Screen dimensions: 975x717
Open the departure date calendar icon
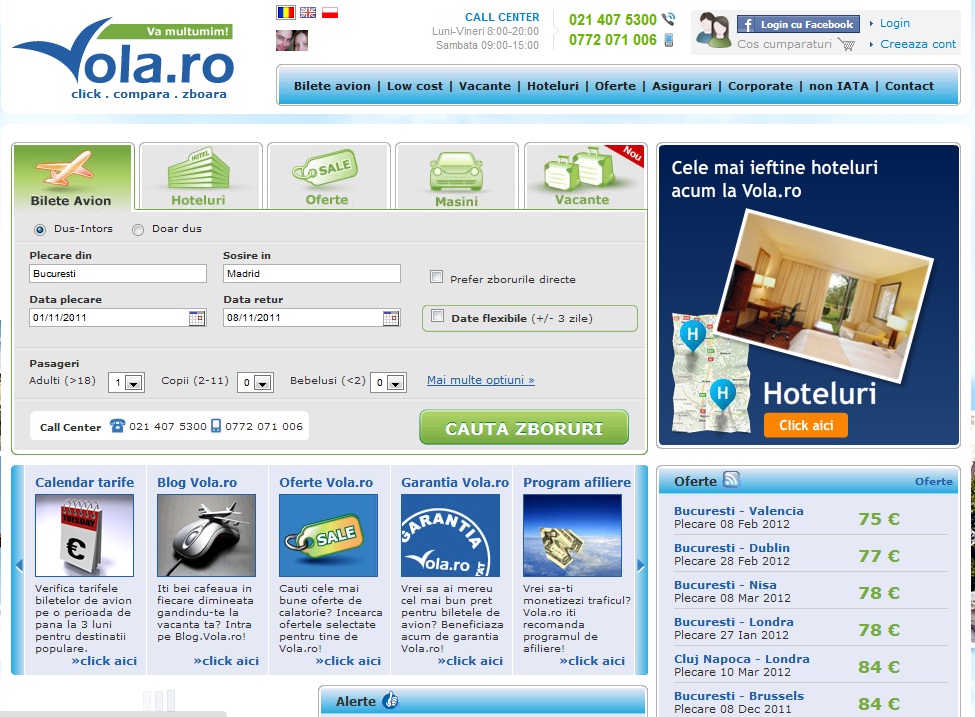point(196,318)
